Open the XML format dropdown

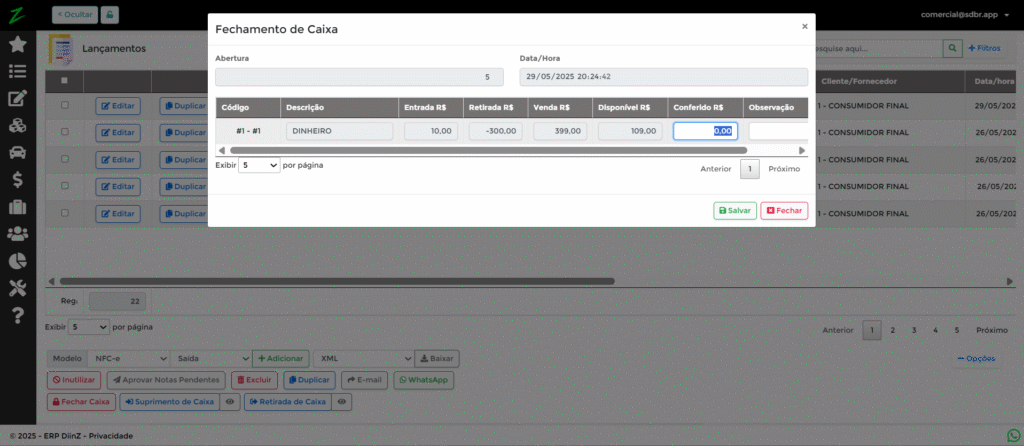point(362,358)
